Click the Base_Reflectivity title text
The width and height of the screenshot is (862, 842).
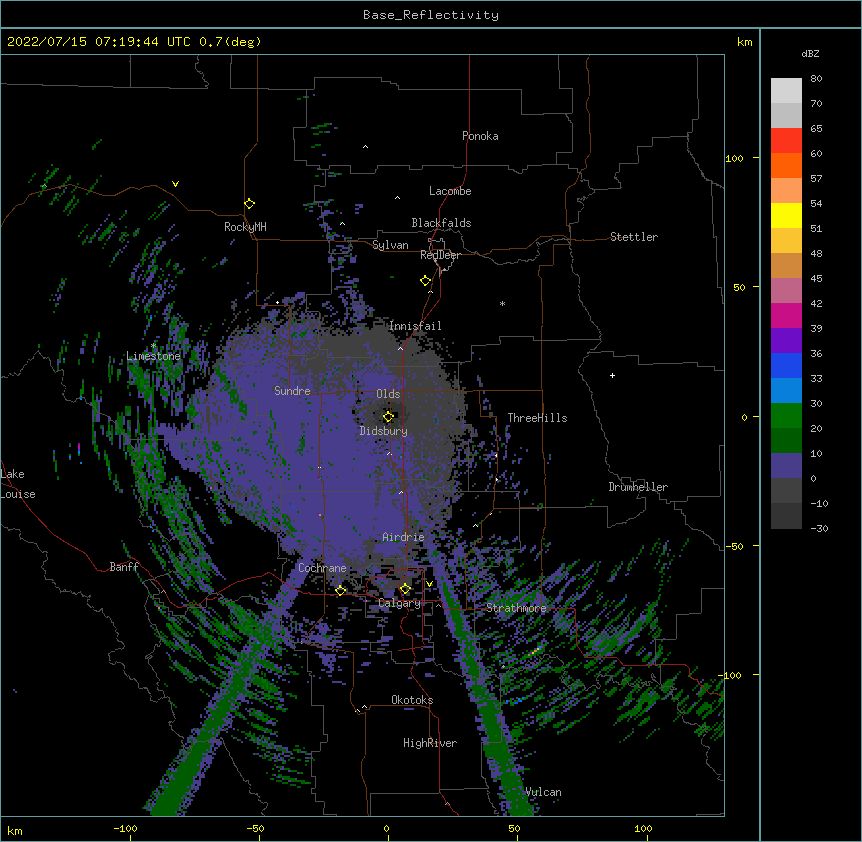point(431,15)
